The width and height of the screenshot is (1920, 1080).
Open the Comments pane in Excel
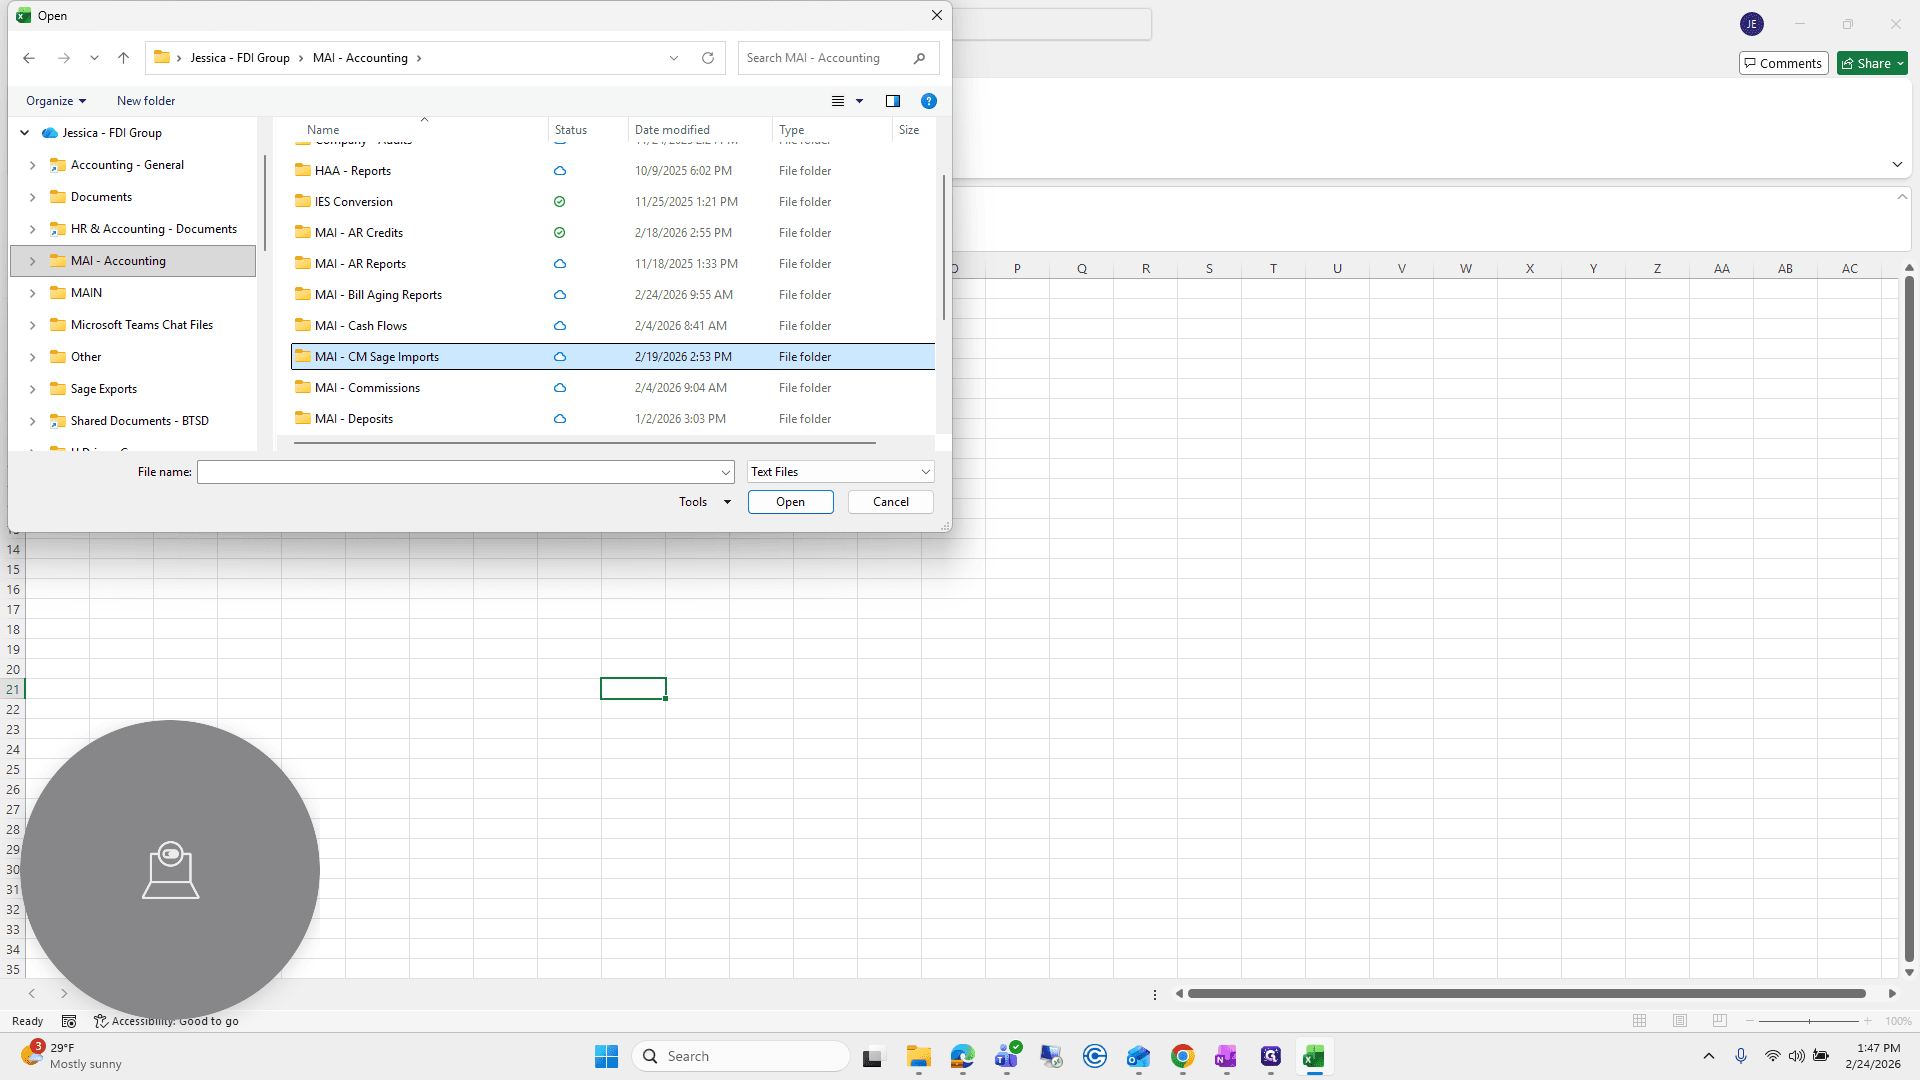(x=1784, y=63)
